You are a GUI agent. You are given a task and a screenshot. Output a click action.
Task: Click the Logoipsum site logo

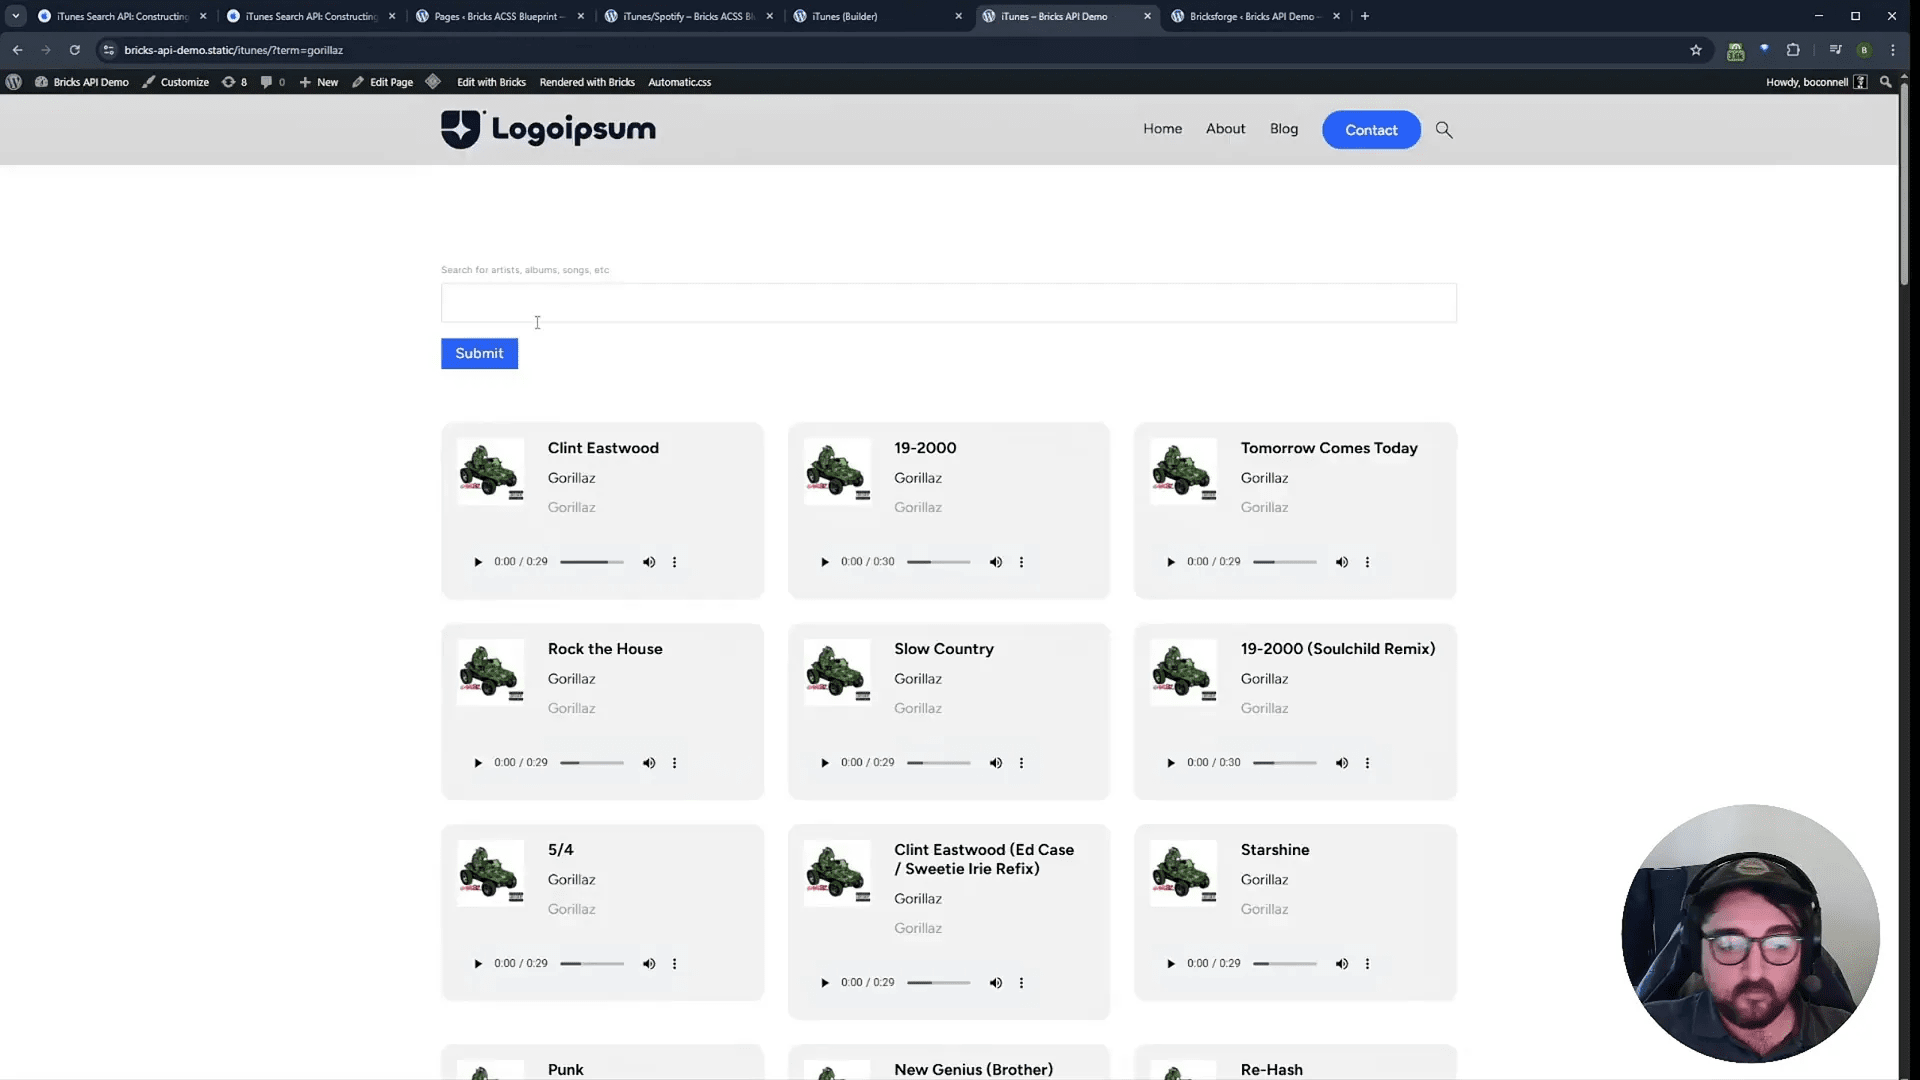click(x=548, y=129)
